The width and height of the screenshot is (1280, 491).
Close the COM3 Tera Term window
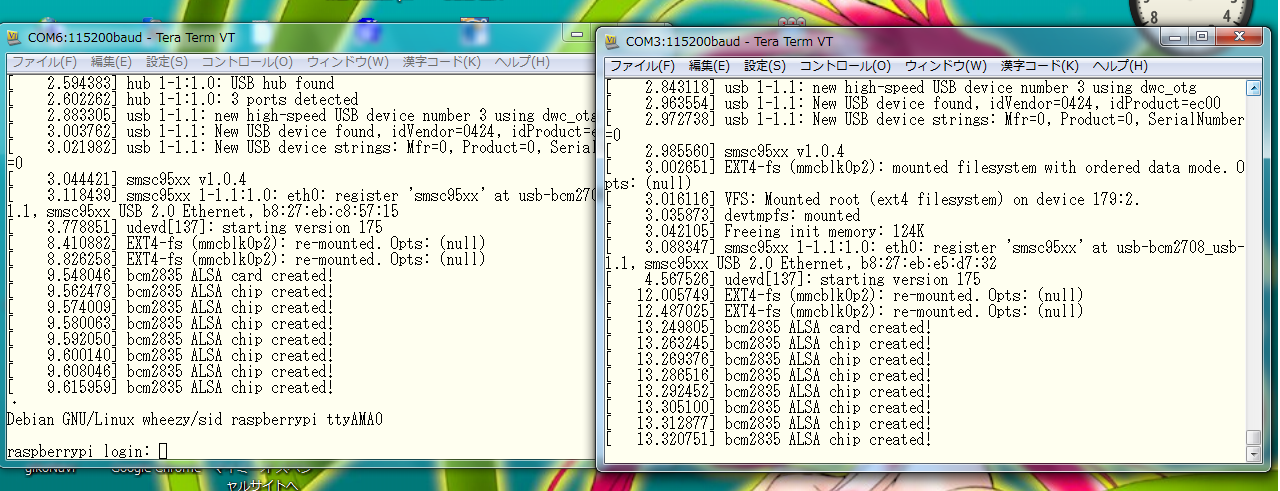[x=1240, y=36]
